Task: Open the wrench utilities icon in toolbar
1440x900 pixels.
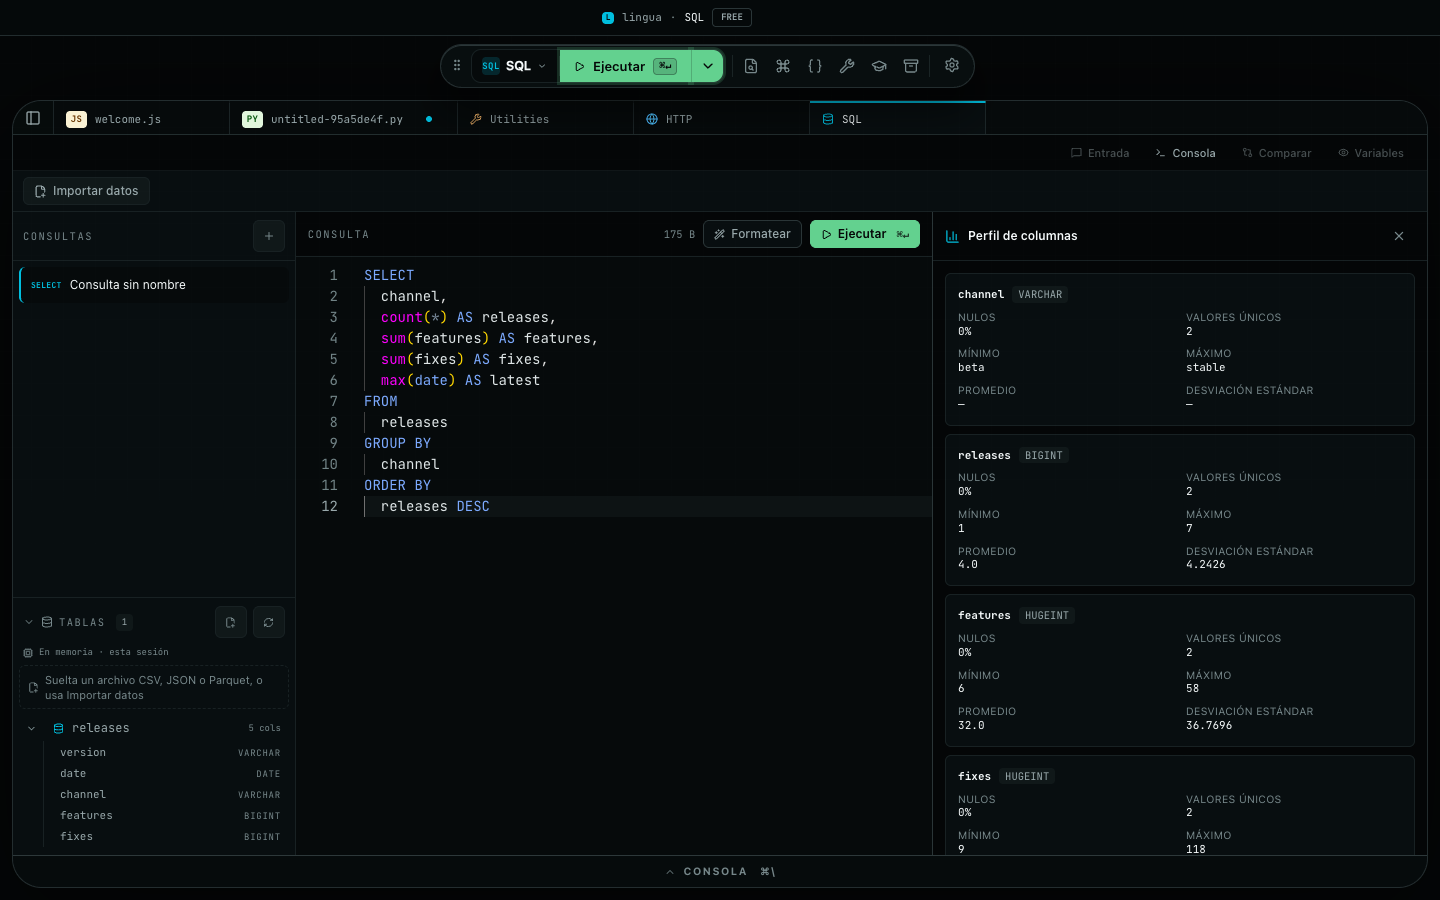Action: pyautogui.click(x=847, y=66)
